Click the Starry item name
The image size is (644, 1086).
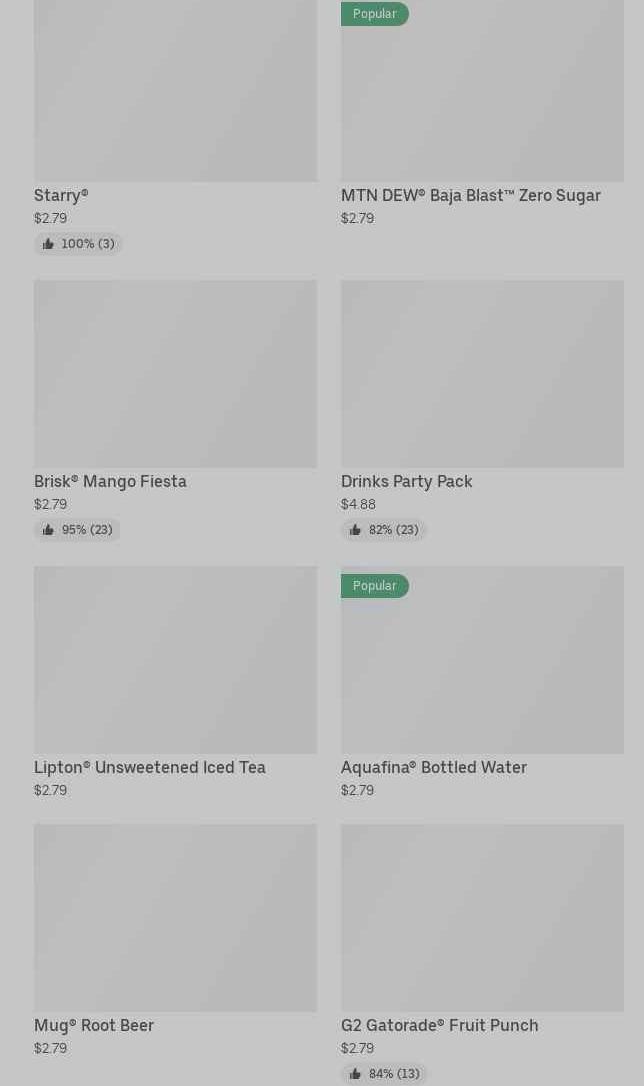point(61,195)
